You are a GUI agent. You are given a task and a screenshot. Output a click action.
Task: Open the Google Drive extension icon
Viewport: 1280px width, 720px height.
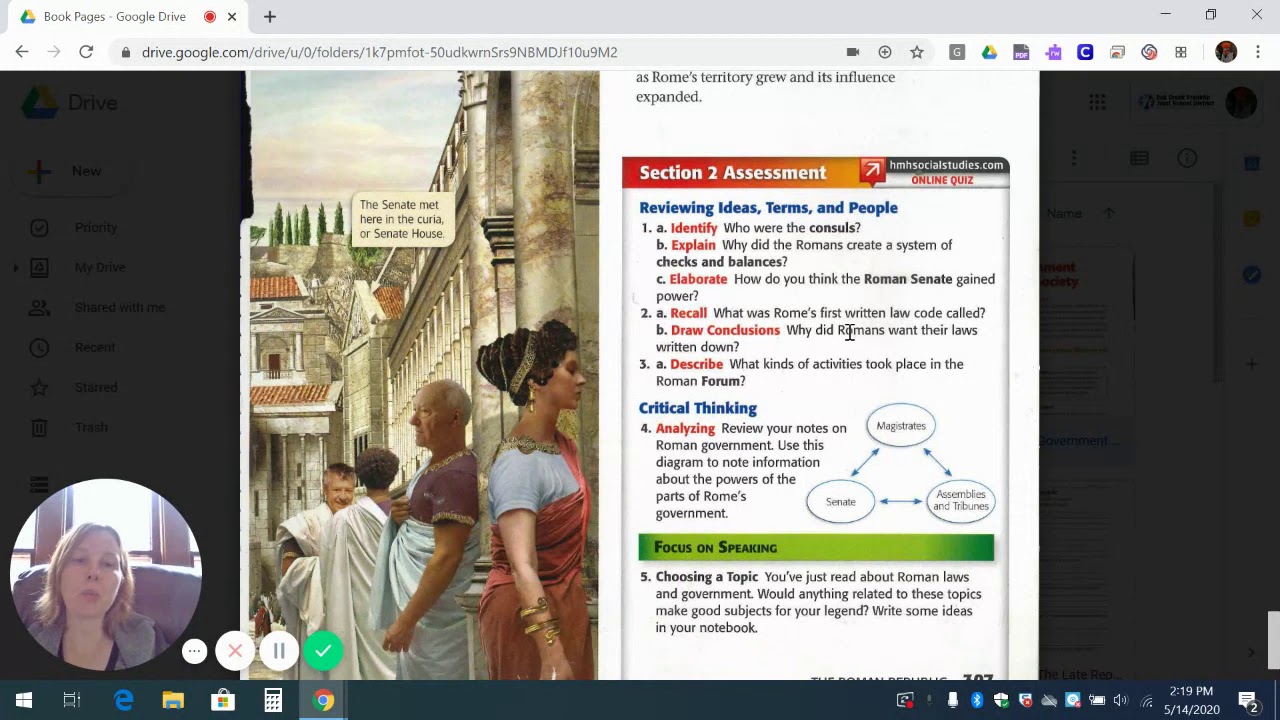coord(989,52)
